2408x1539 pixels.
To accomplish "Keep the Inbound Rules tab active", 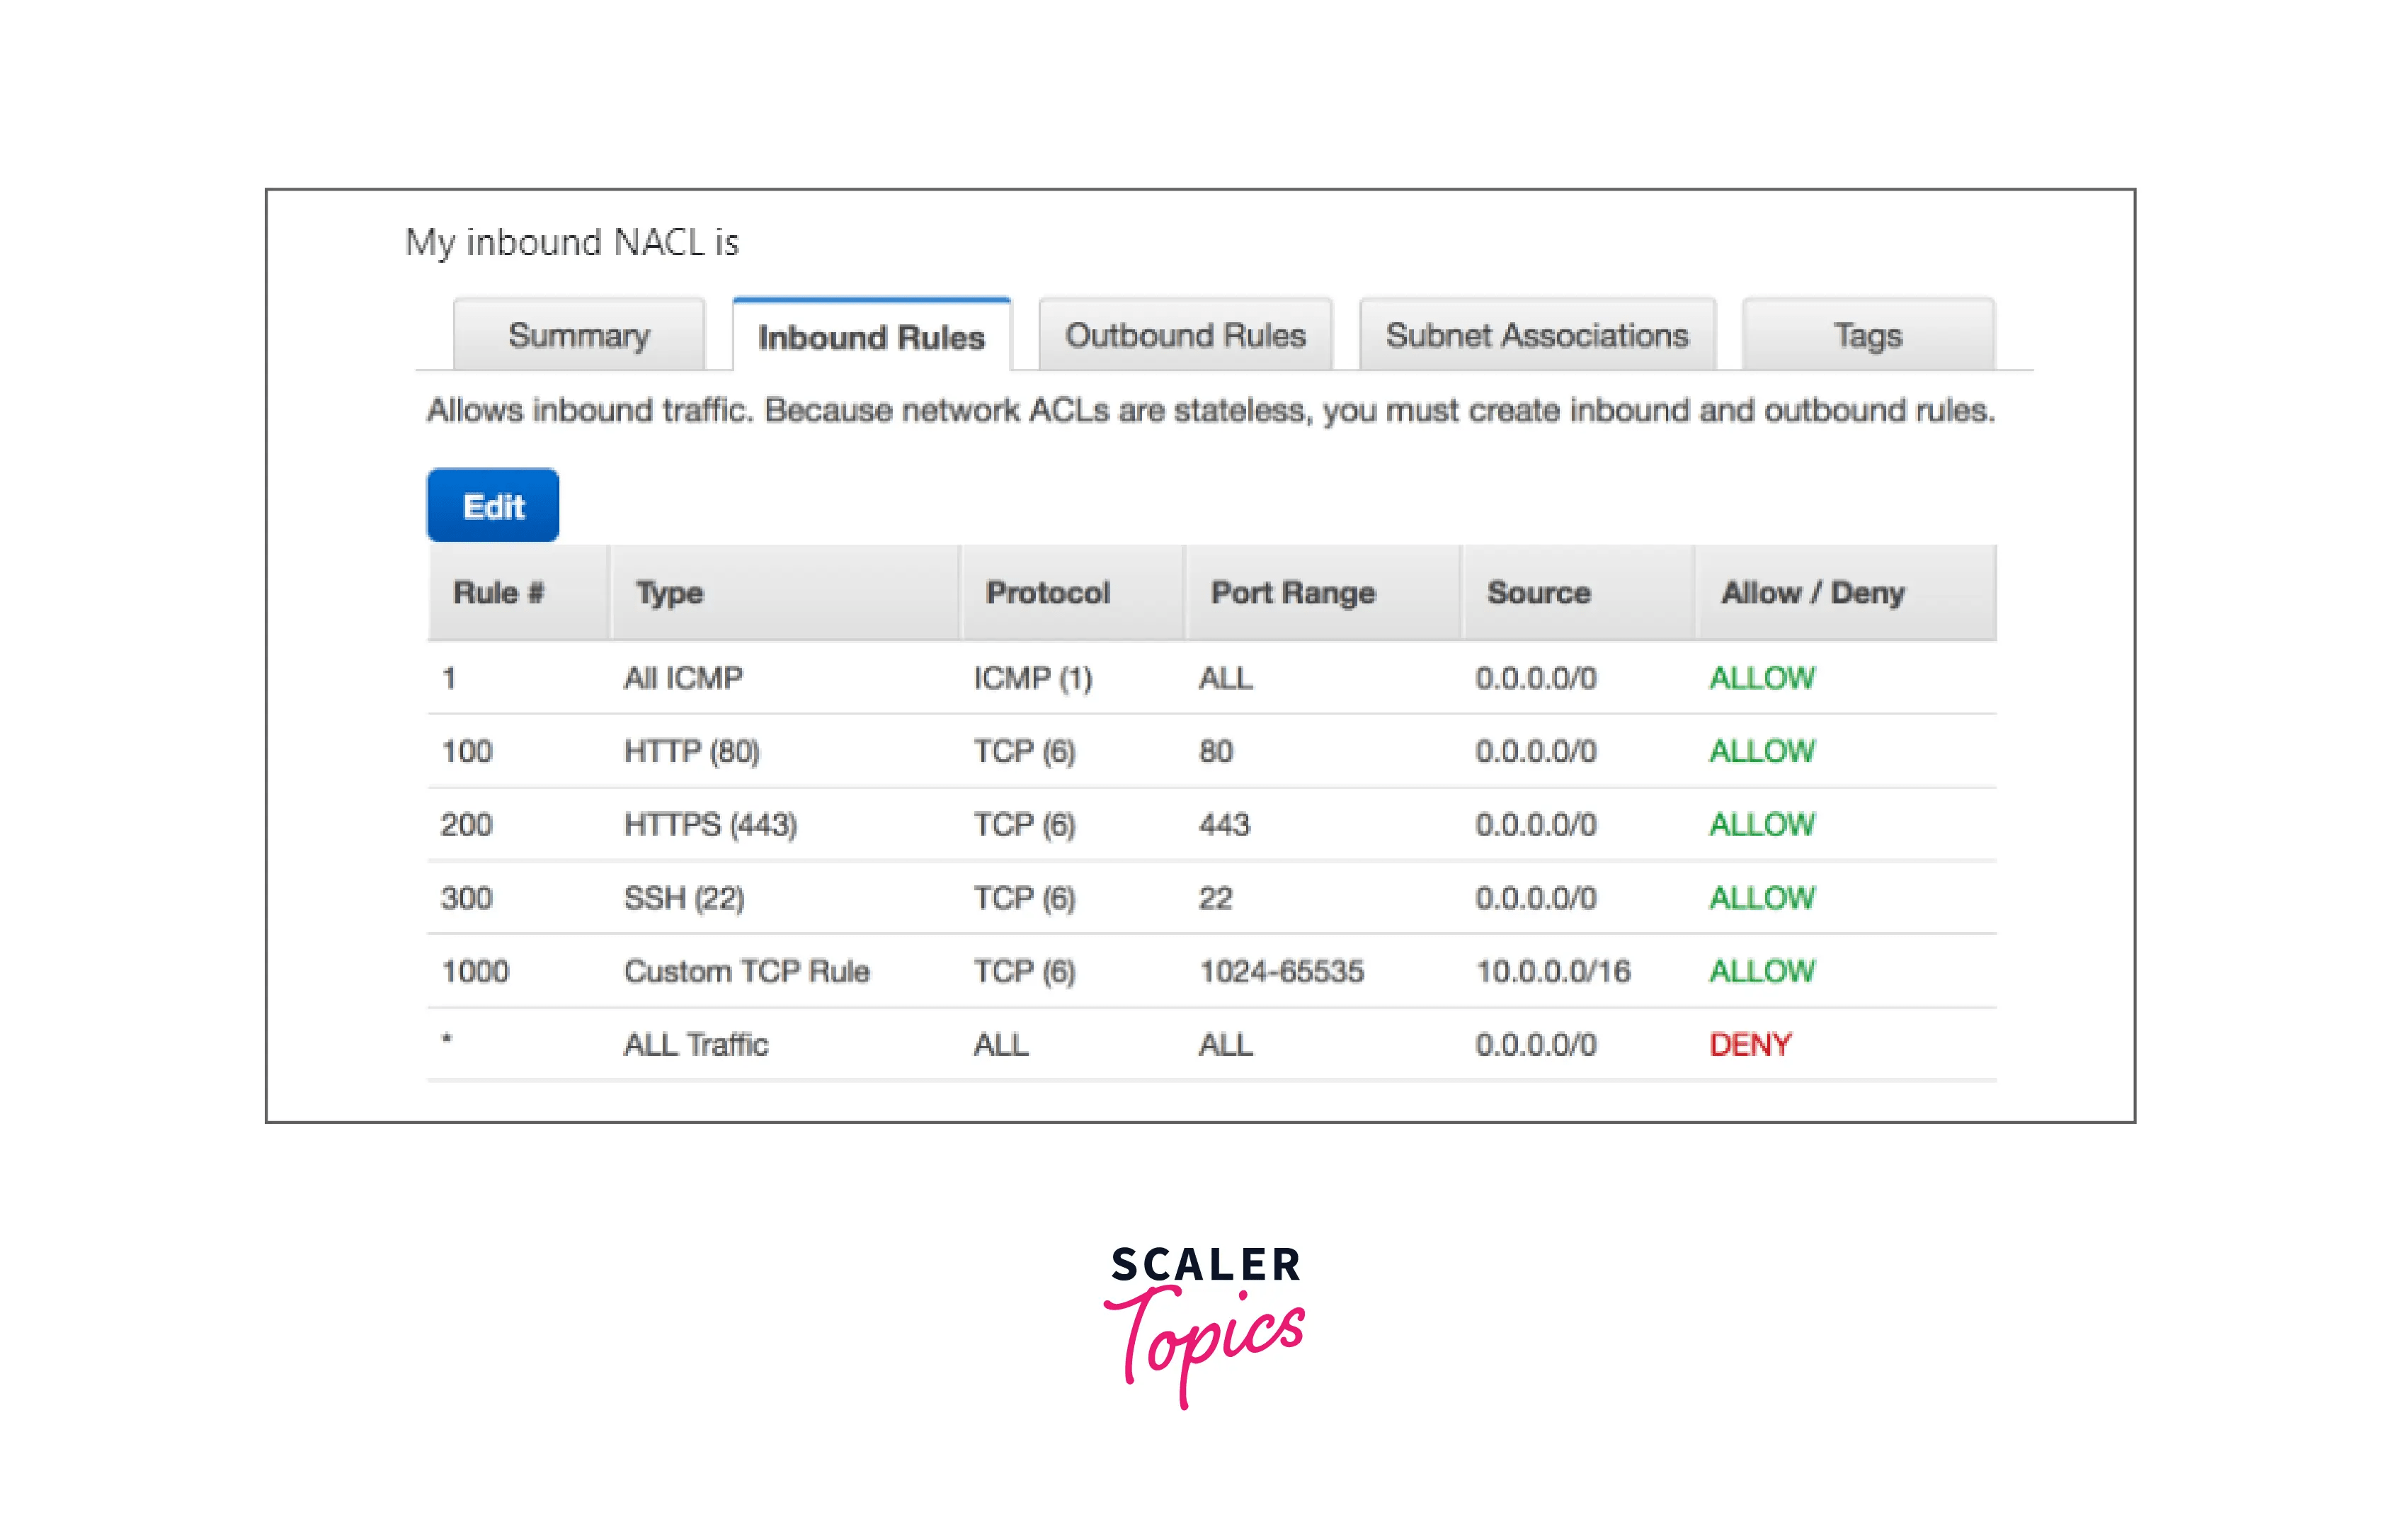I will (x=871, y=338).
